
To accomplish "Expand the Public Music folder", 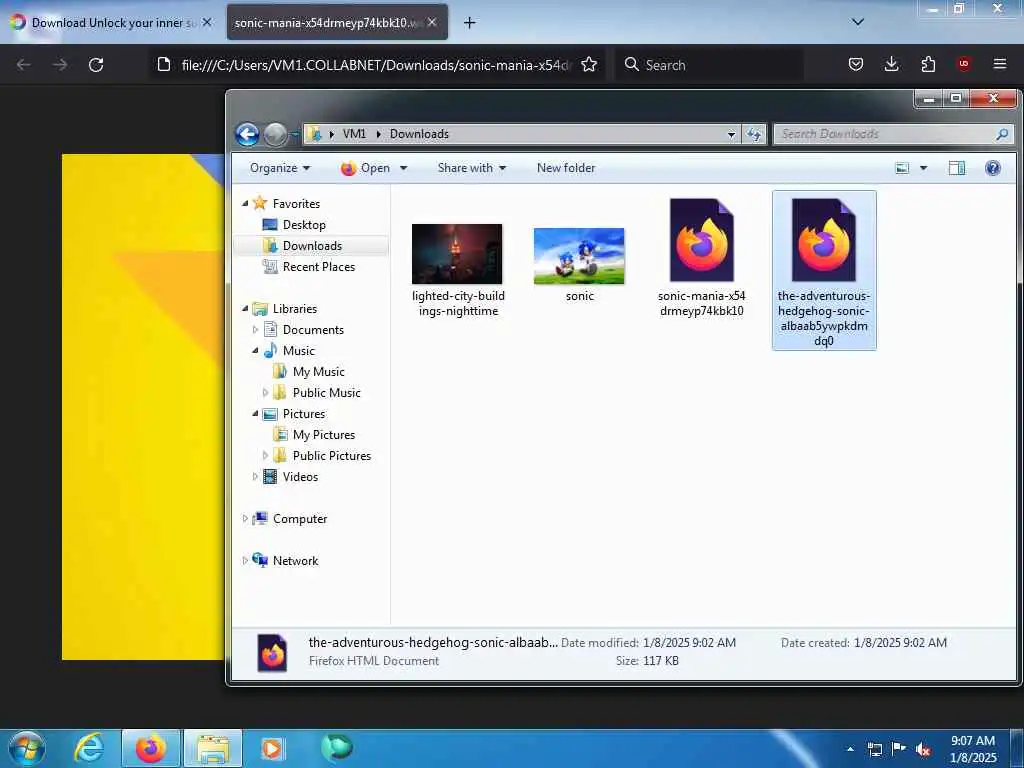I will [265, 392].
